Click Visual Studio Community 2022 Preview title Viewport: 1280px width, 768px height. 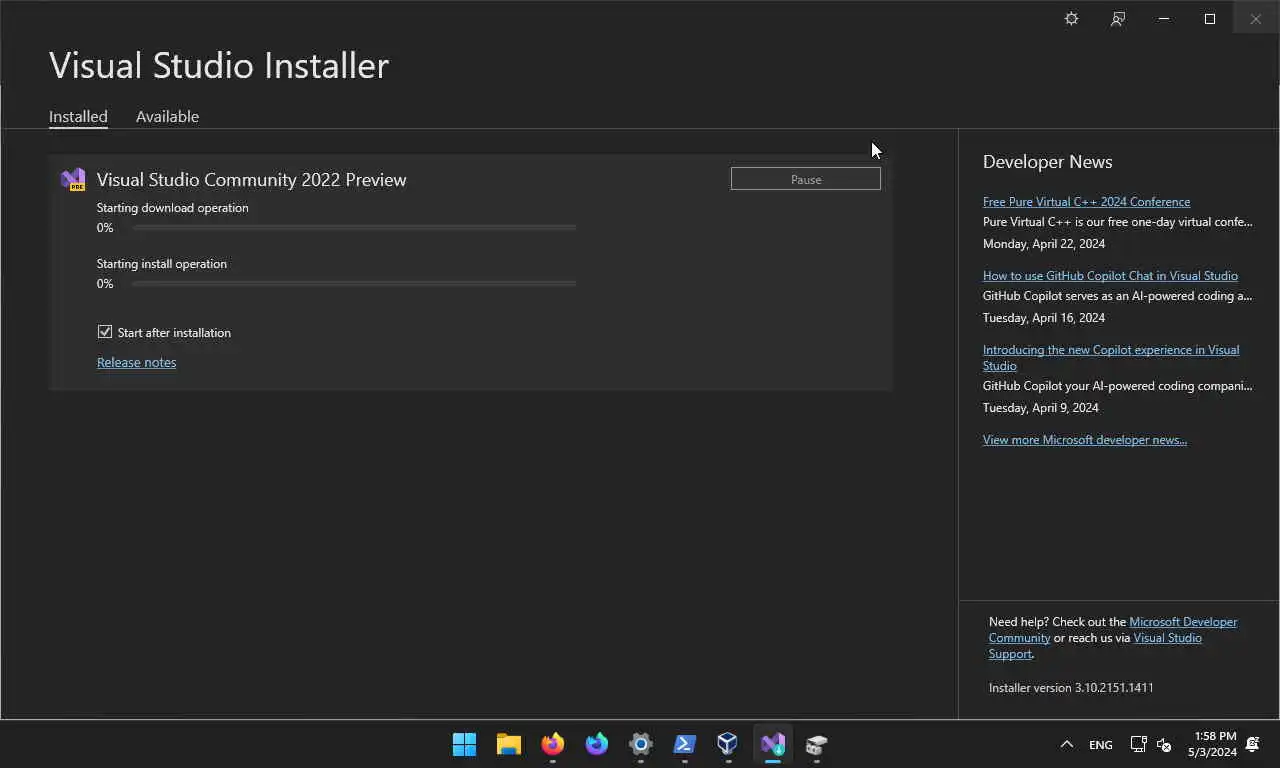251,180
